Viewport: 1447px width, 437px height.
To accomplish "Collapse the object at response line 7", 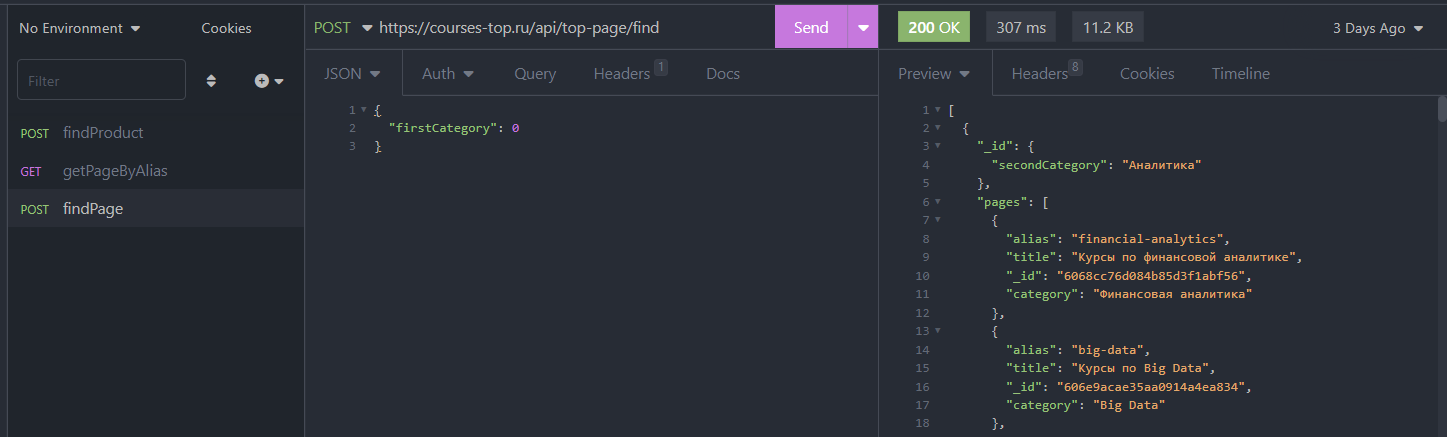I will point(937,220).
